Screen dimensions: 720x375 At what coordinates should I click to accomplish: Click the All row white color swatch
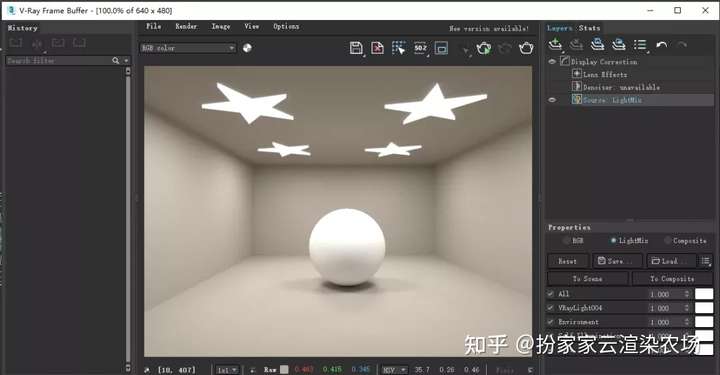click(x=704, y=294)
